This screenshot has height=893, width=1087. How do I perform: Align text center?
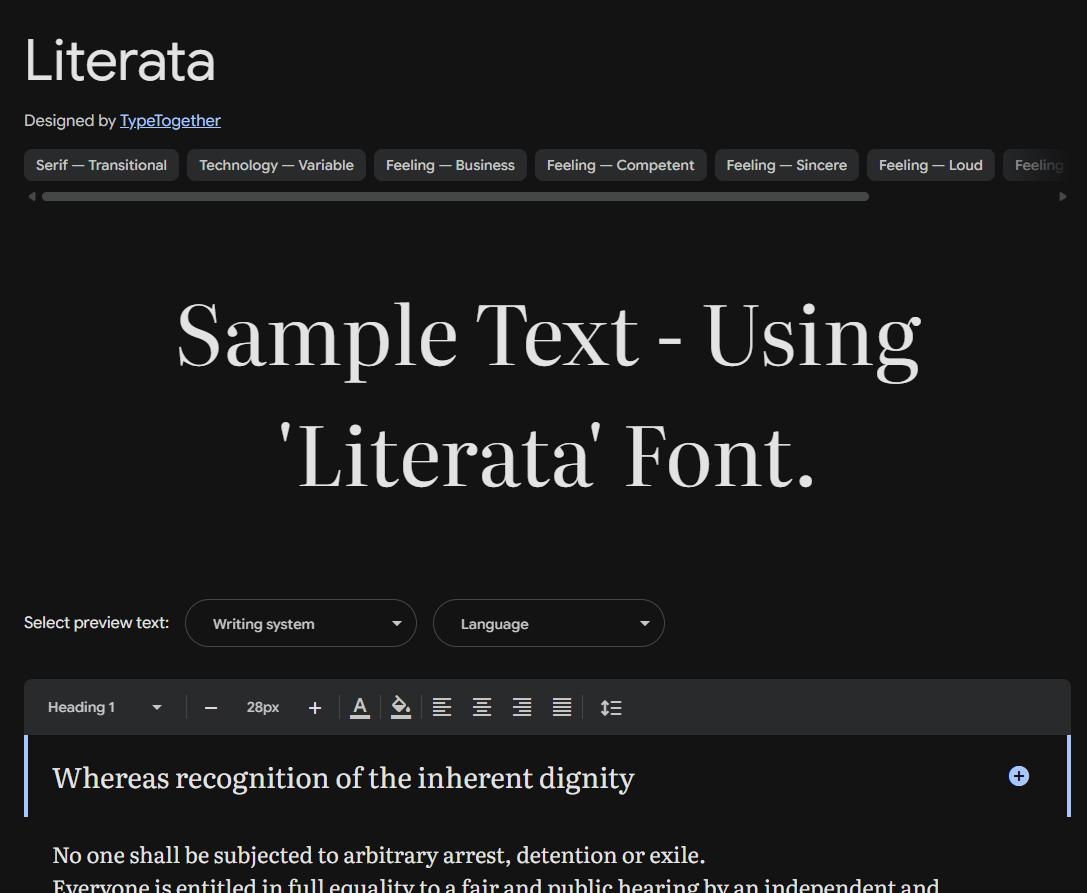[x=482, y=708]
